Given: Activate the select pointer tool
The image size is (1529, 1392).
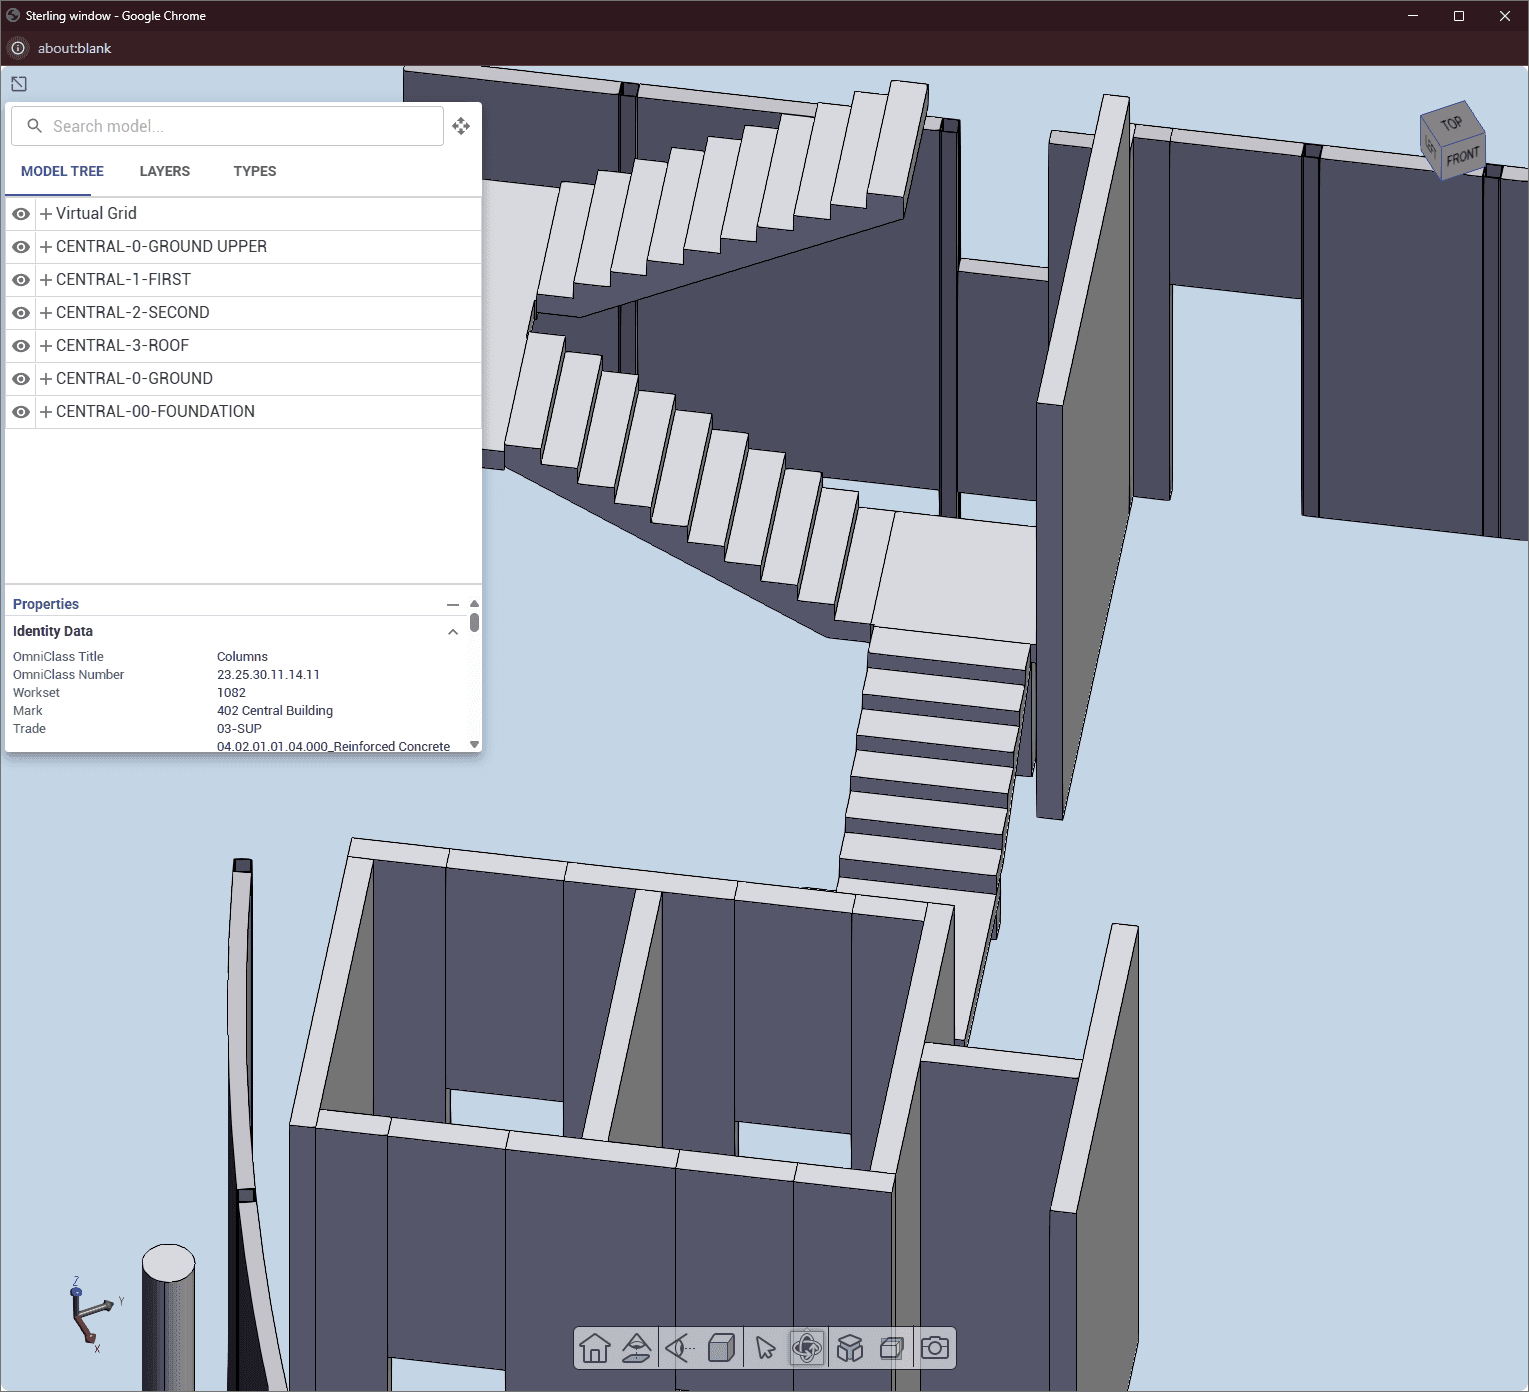Looking at the screenshot, I should 765,1348.
